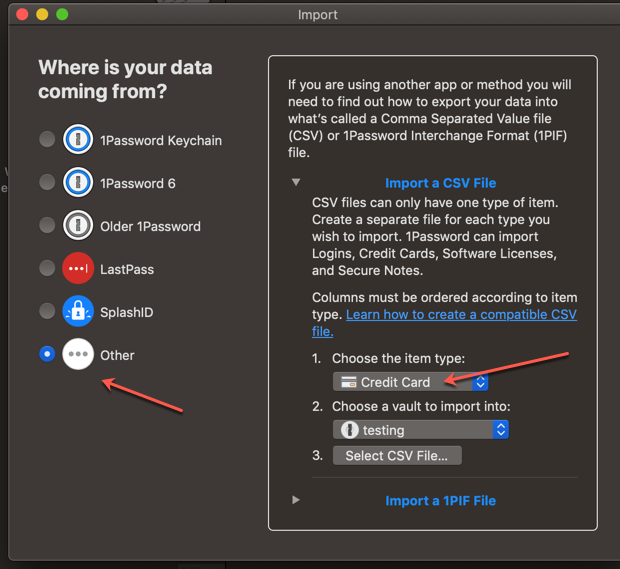Image resolution: width=620 pixels, height=569 pixels.
Task: Click the Other three-dots icon
Action: point(78,354)
